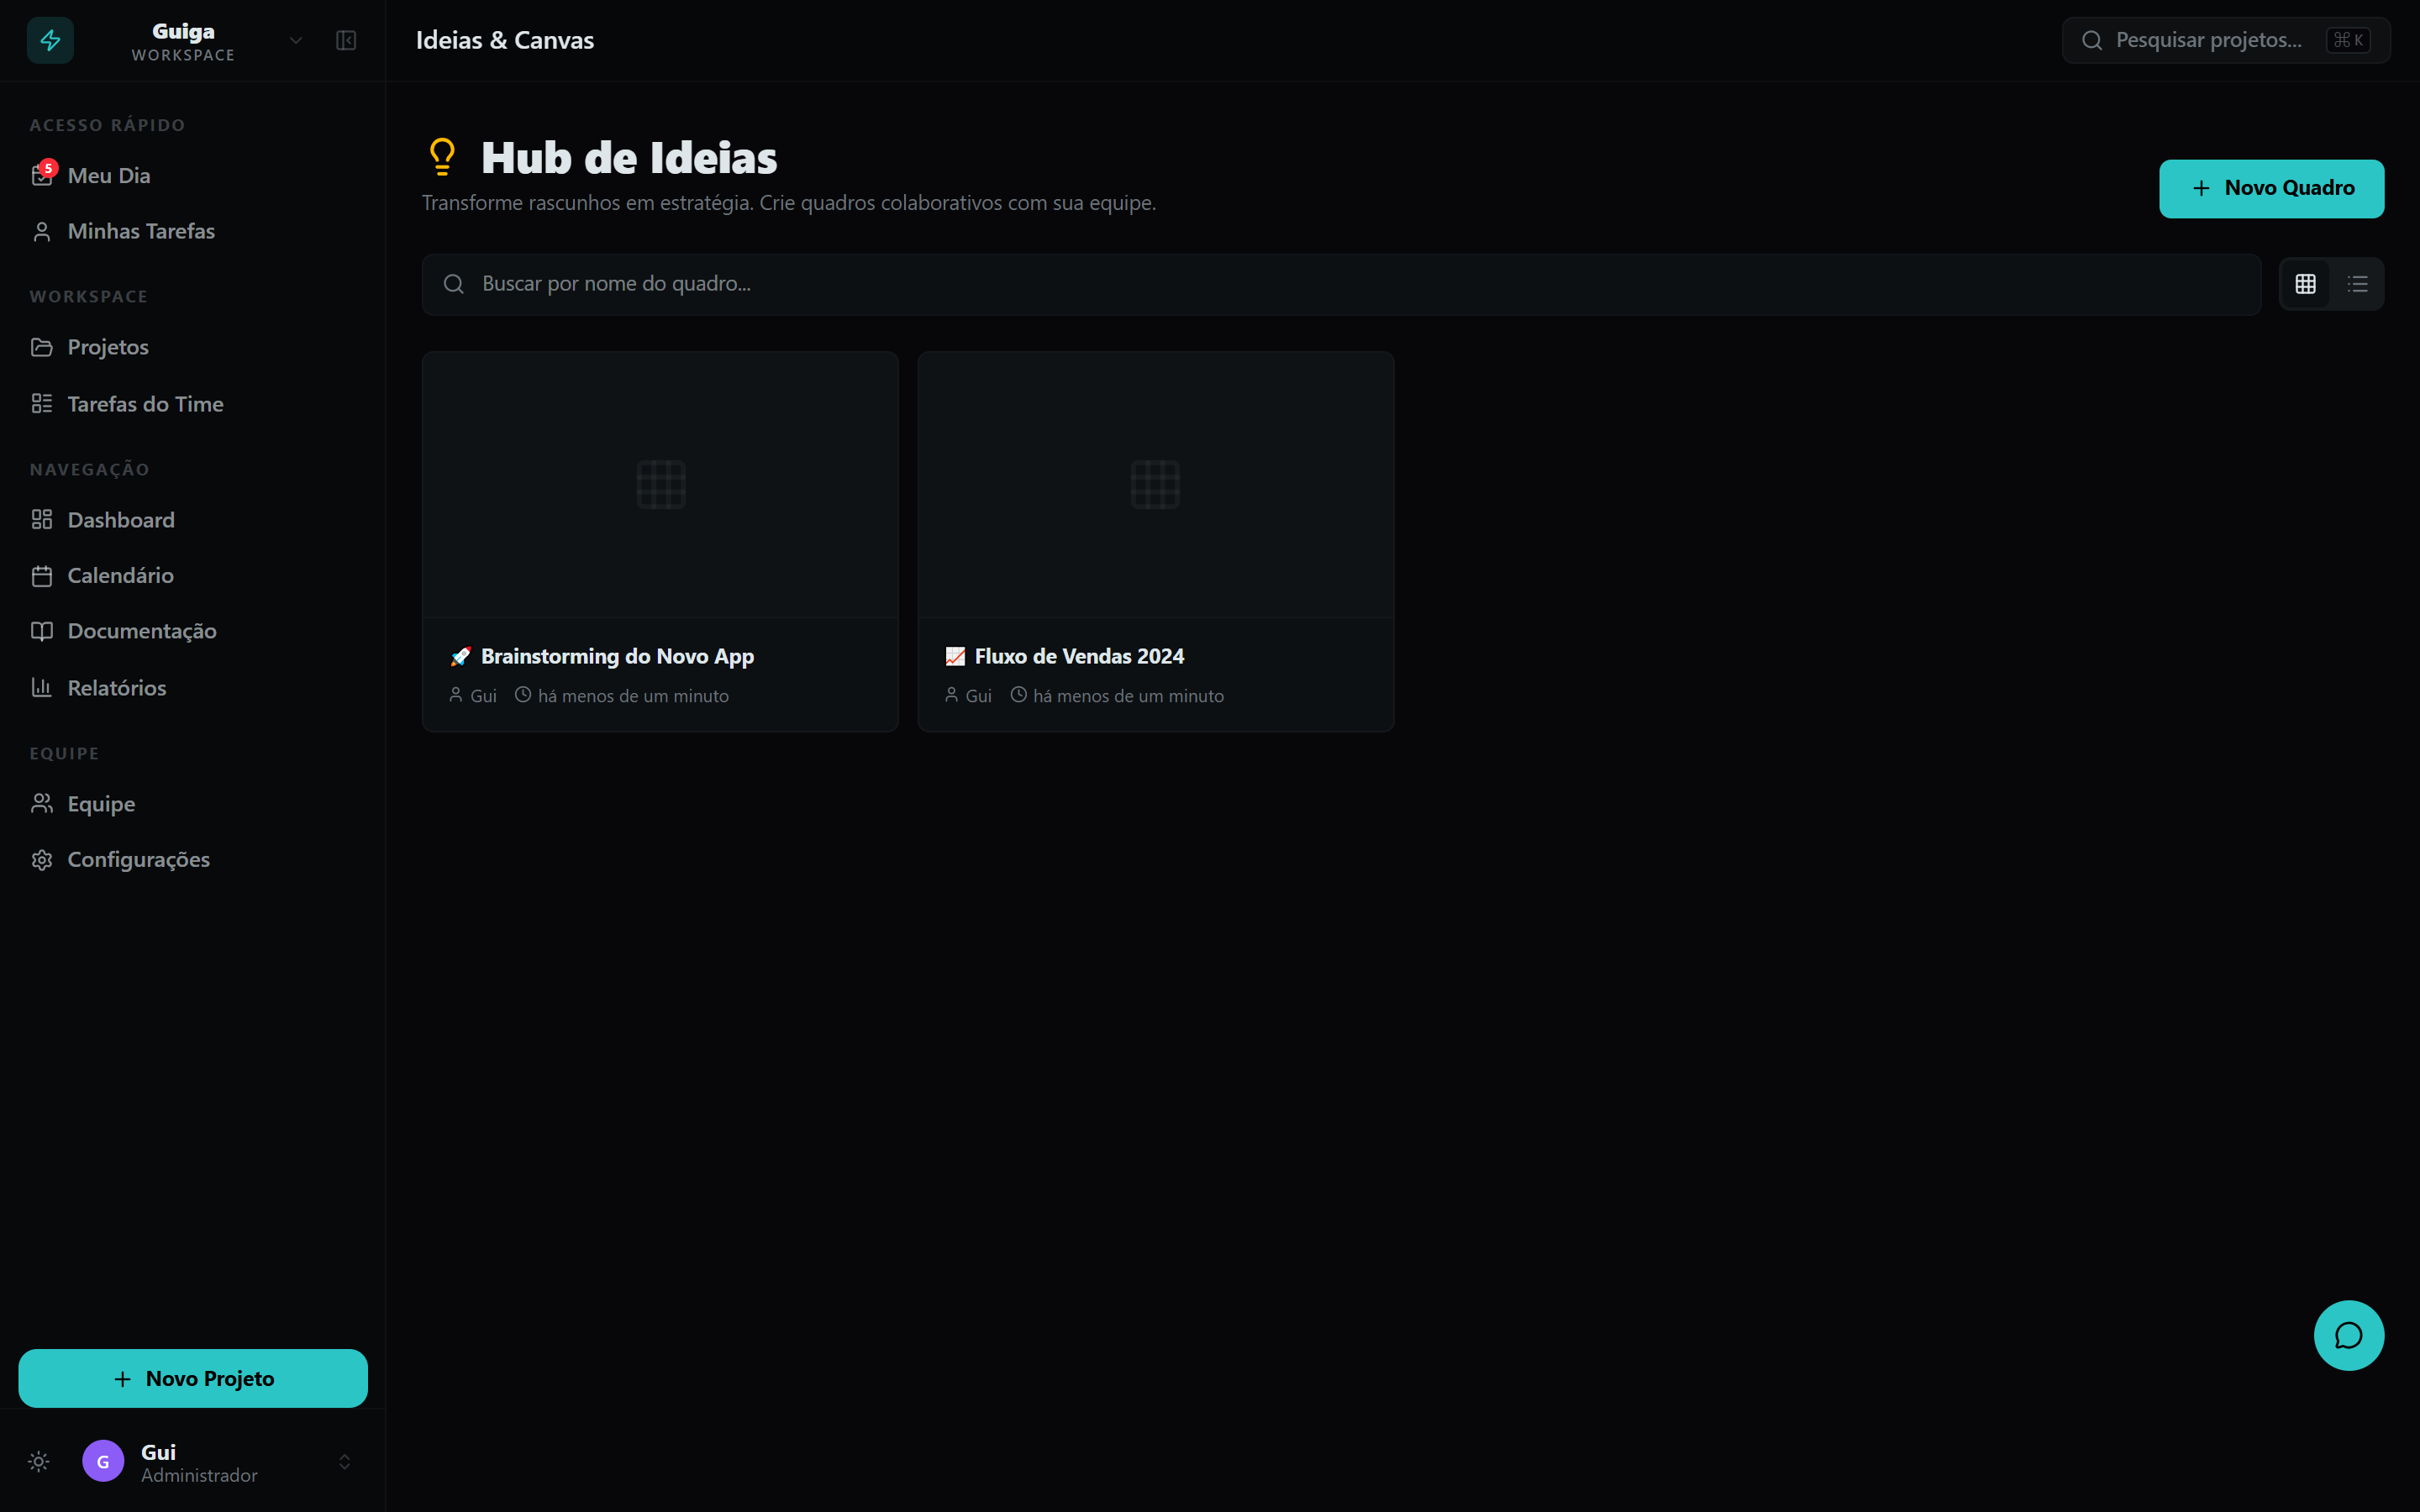Click the lightbulb icon beside Hub de Ideias
Screen dimensions: 2420x1512
point(442,157)
